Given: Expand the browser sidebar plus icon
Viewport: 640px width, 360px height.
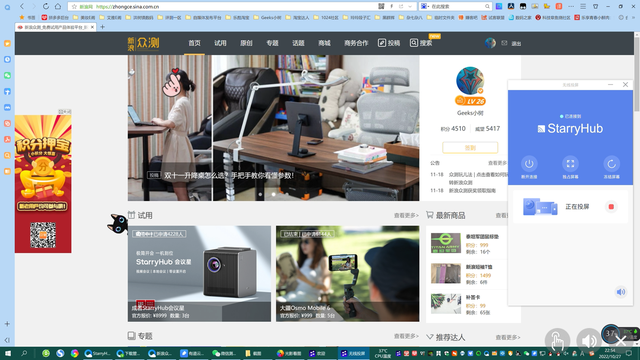Looking at the screenshot, I should pyautogui.click(x=7, y=324).
